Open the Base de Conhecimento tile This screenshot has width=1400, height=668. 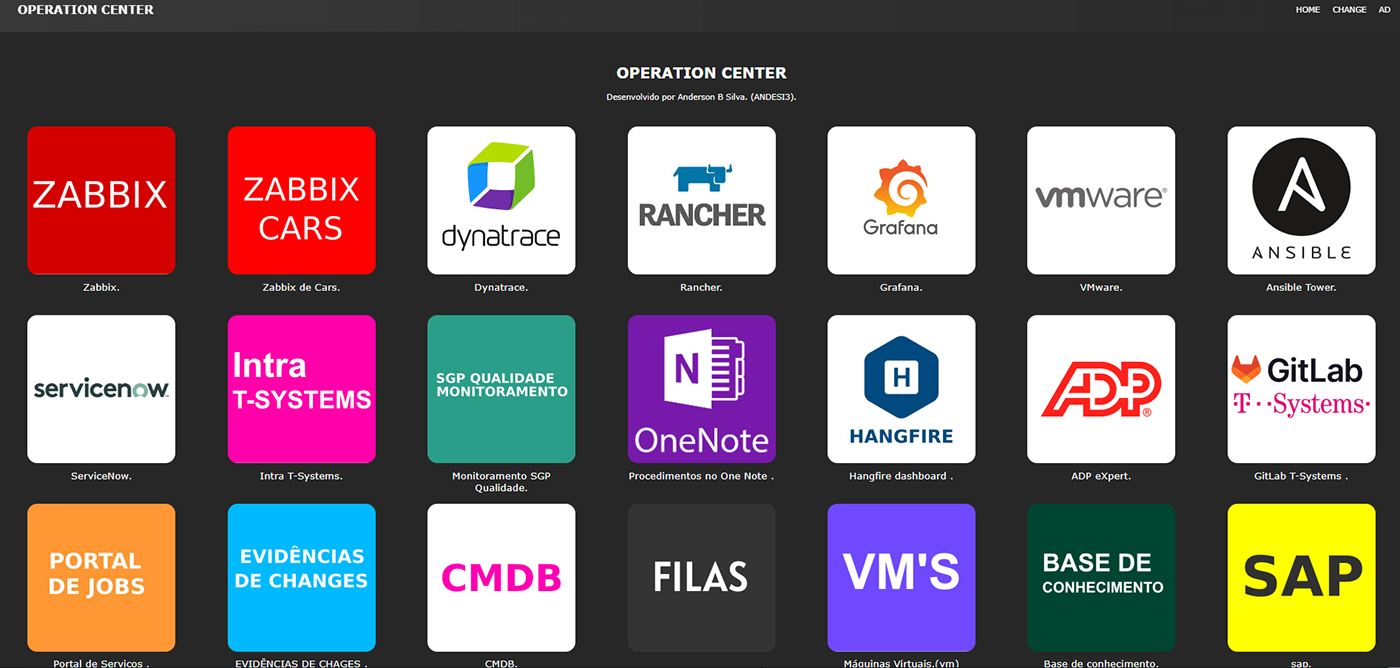1101,577
